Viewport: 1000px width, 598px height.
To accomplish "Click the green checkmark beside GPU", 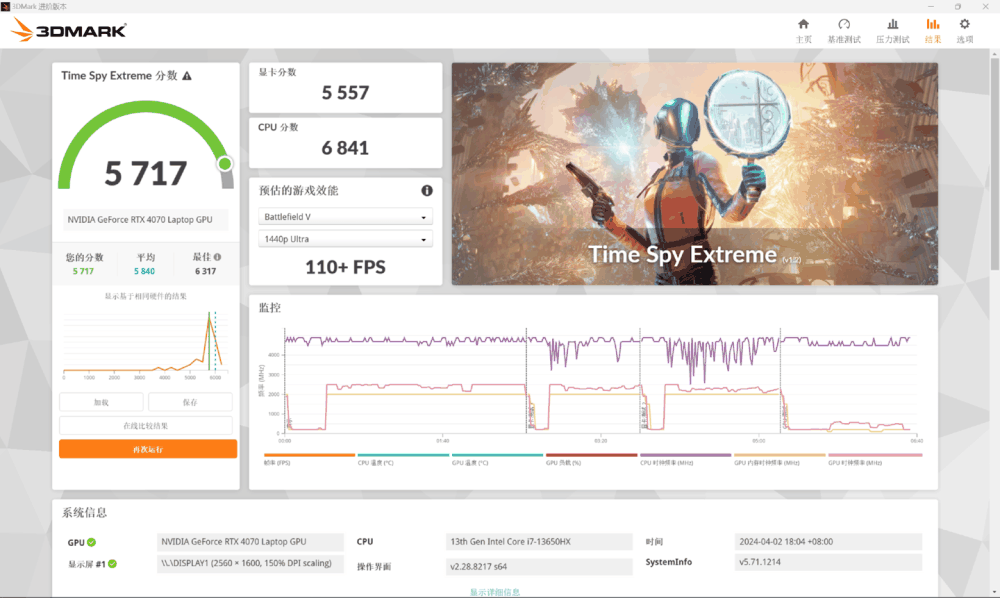I will pos(91,541).
